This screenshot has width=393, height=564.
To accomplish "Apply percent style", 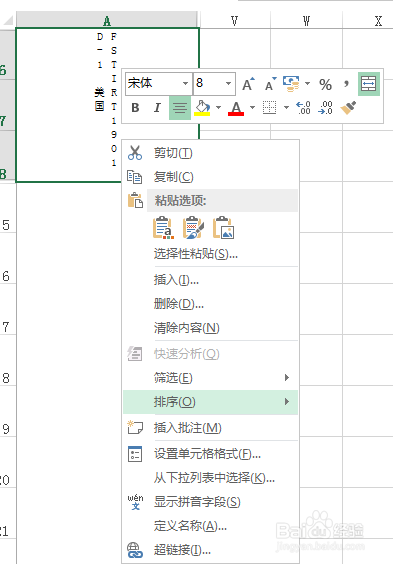I will coord(325,85).
